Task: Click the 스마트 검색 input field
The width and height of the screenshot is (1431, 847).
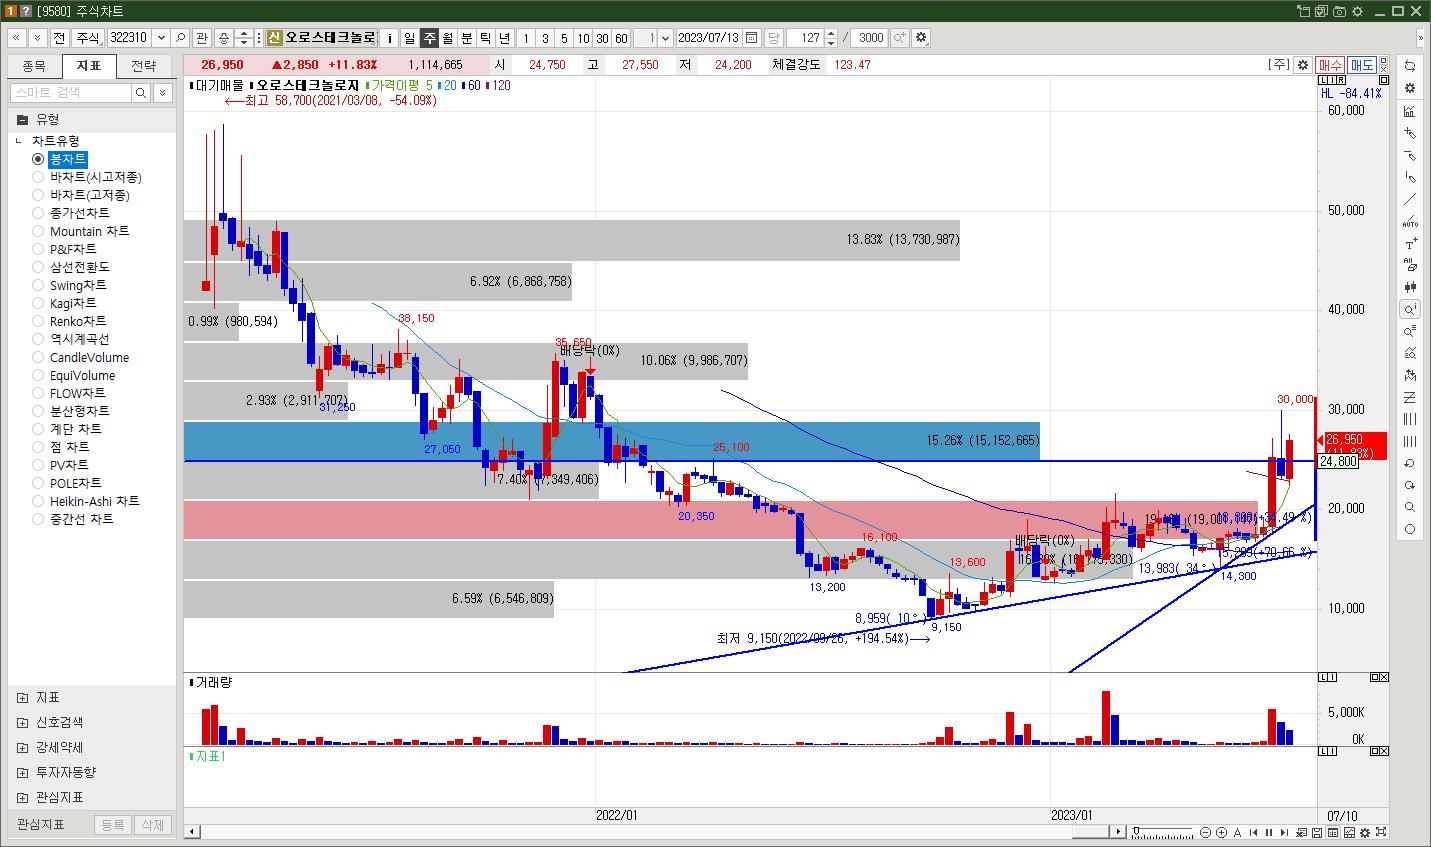Action: pos(71,93)
